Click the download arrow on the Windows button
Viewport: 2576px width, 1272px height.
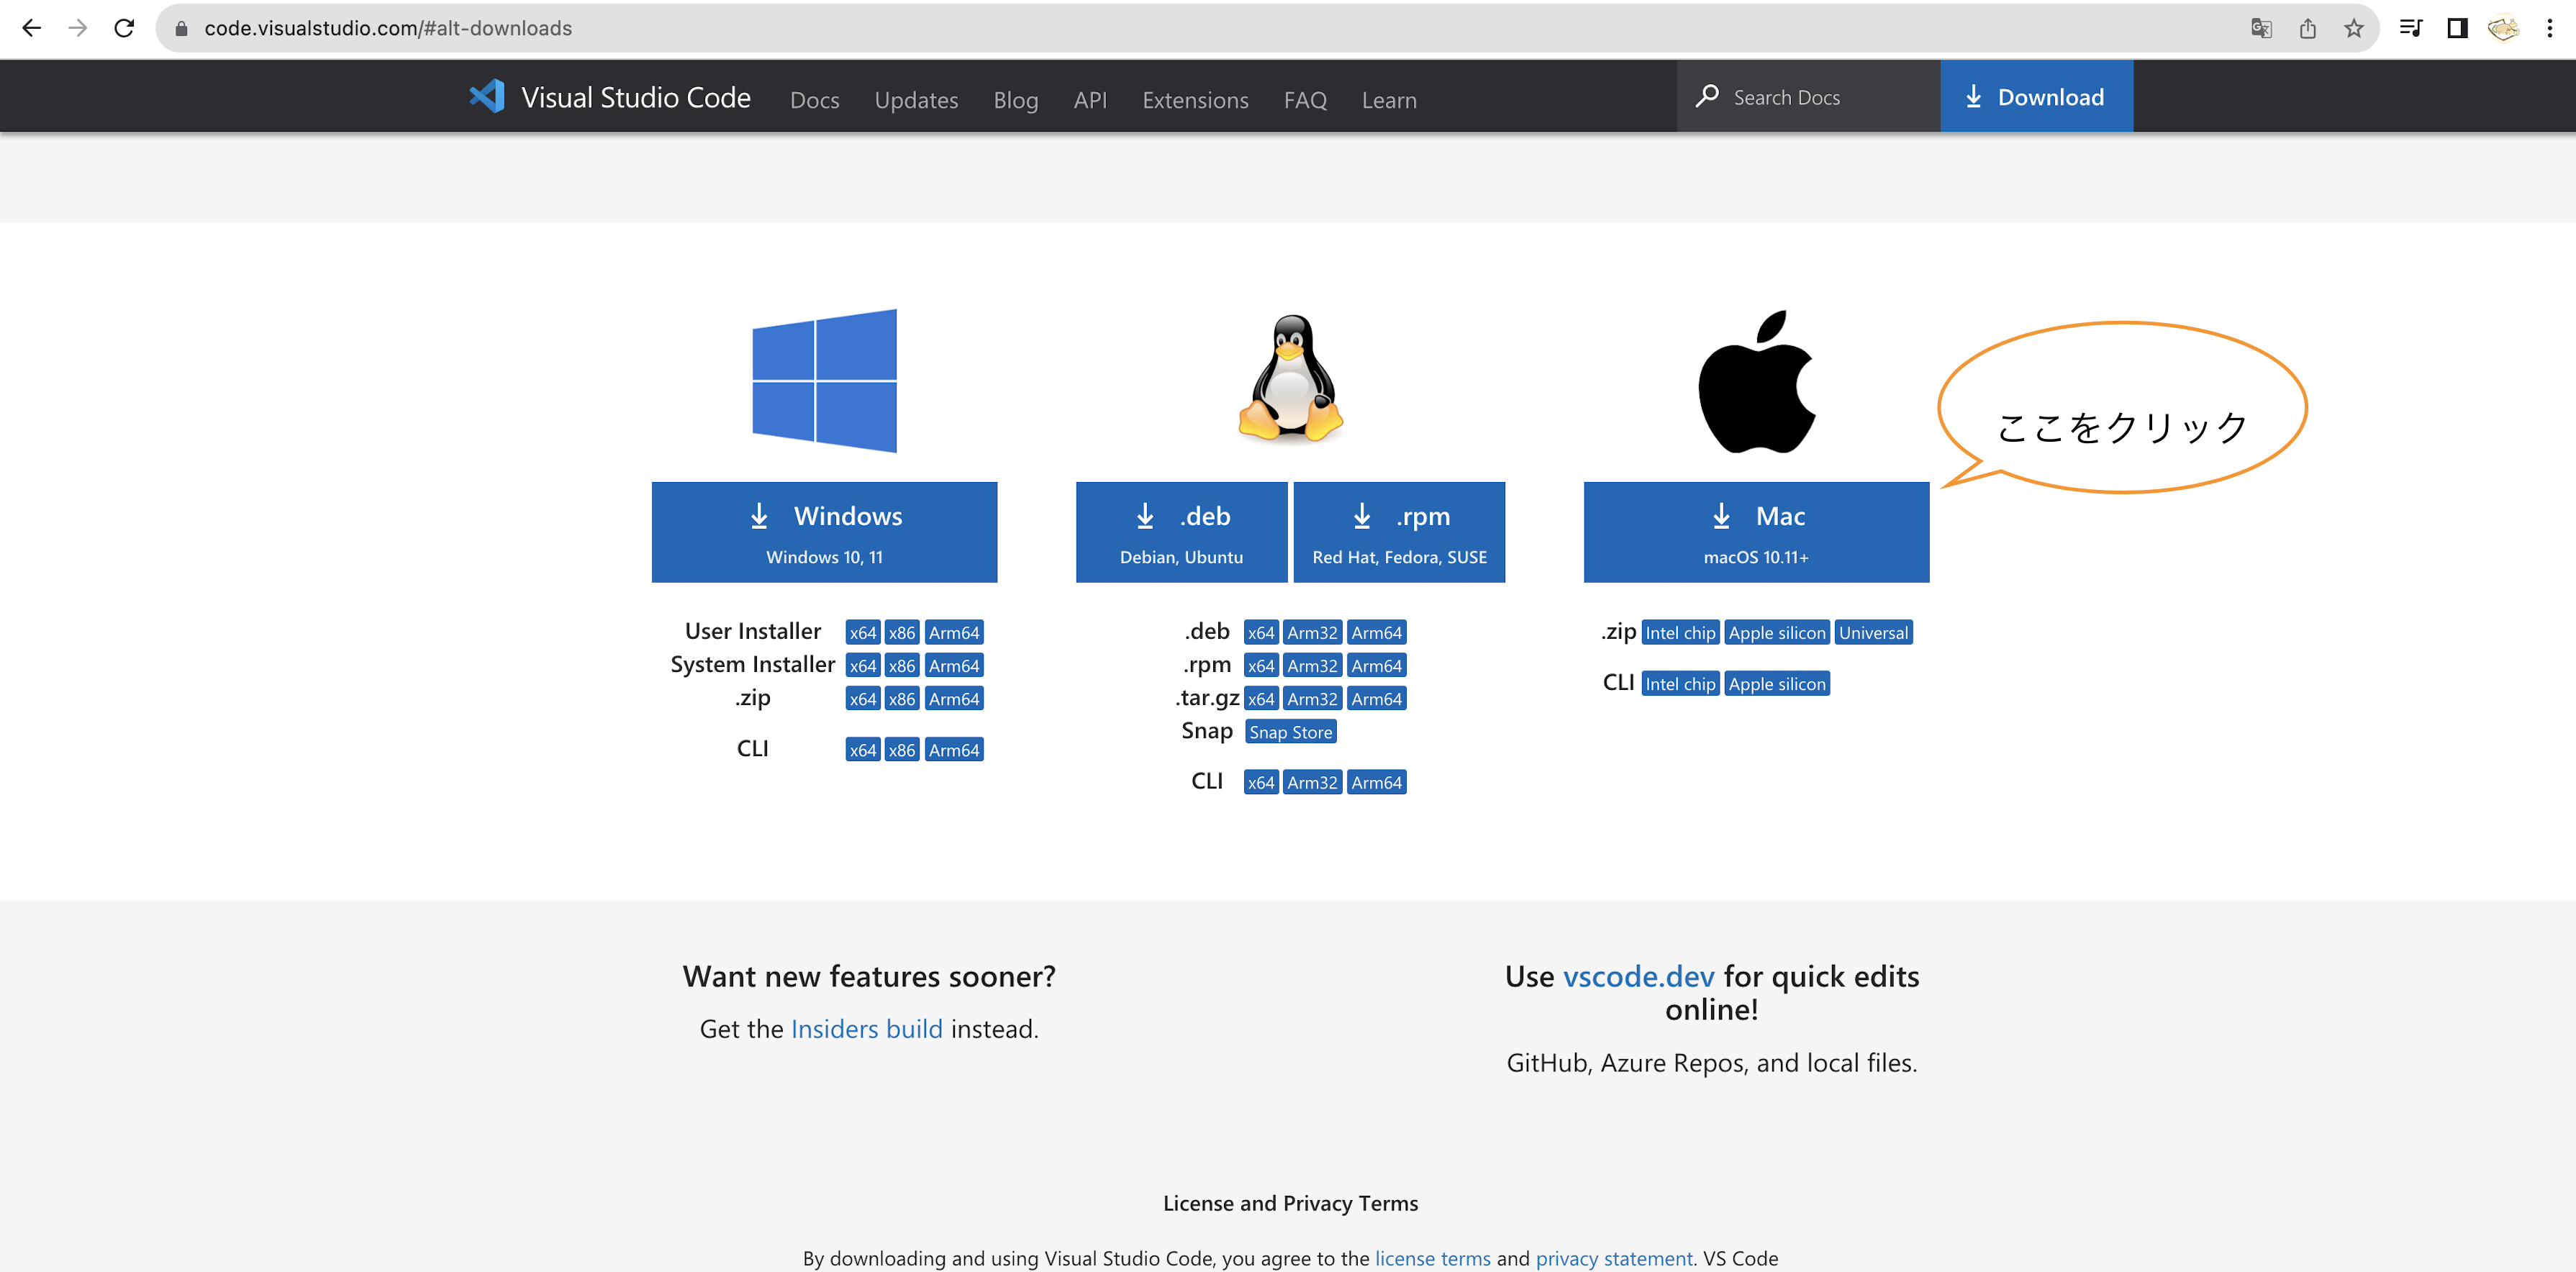tap(758, 516)
